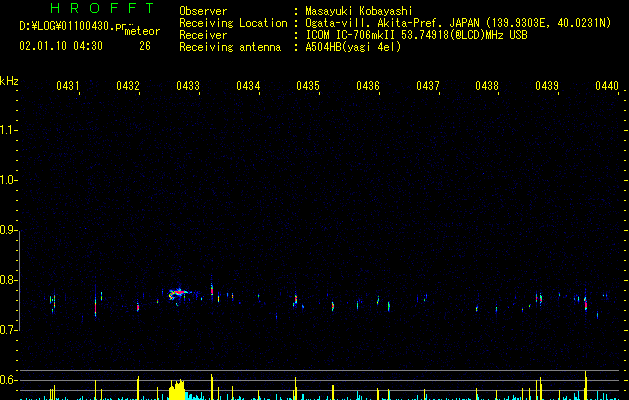The width and height of the screenshot is (629, 400).
Task: Click the Observer label
Action: tap(203, 11)
